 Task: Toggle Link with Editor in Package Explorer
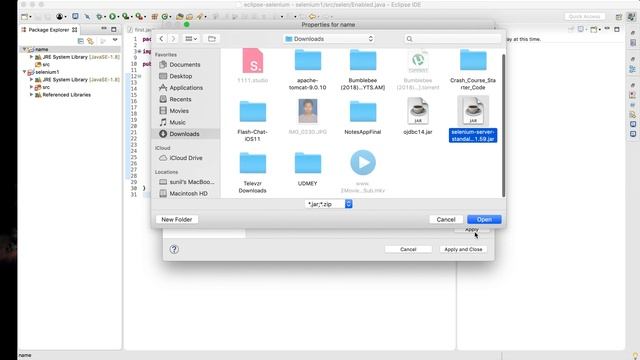(x=90, y=41)
